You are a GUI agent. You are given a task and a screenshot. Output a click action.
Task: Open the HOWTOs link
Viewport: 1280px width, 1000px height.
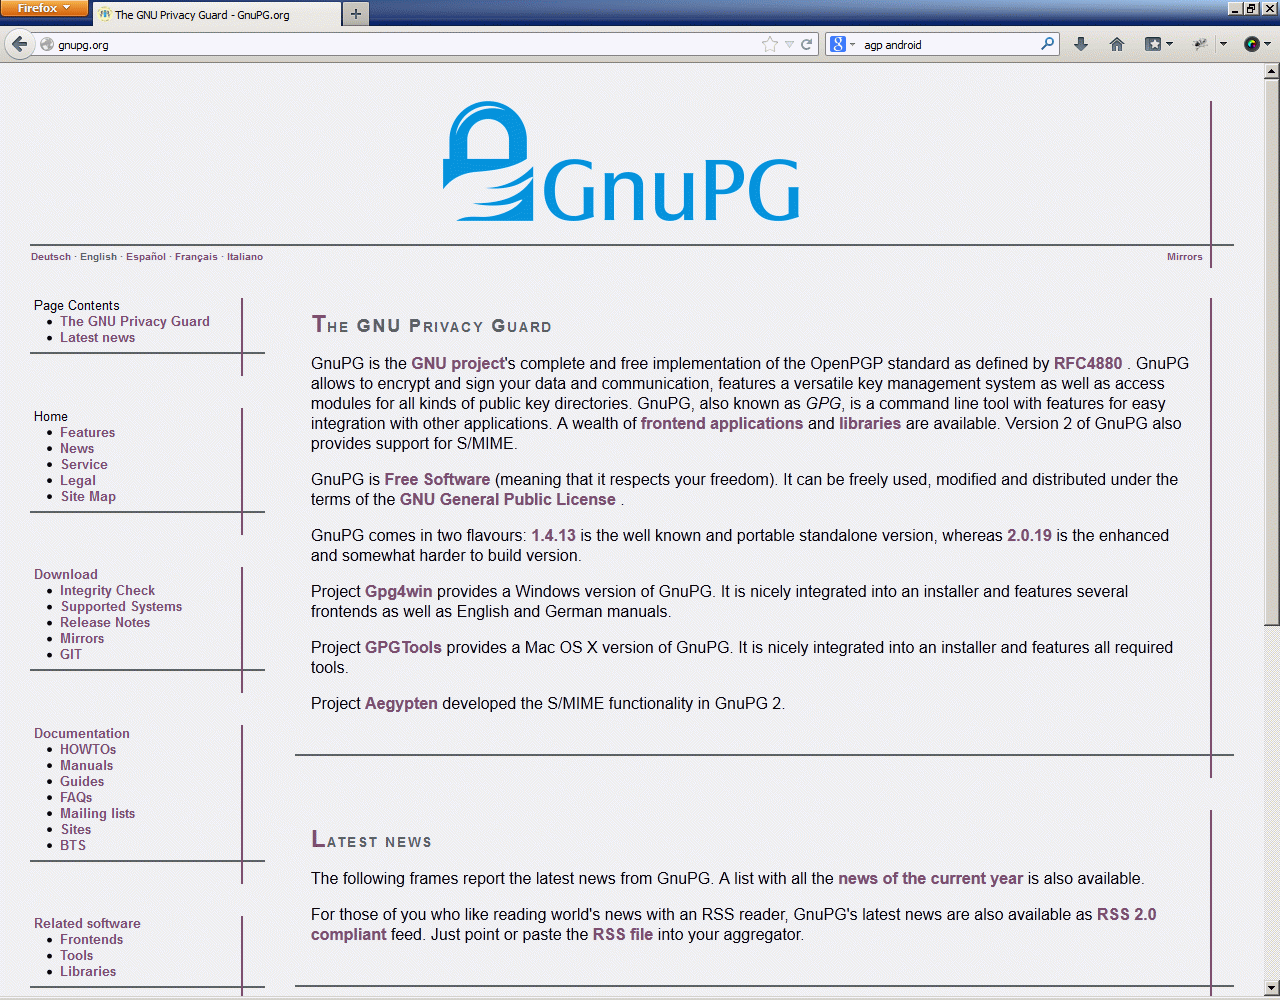(88, 750)
